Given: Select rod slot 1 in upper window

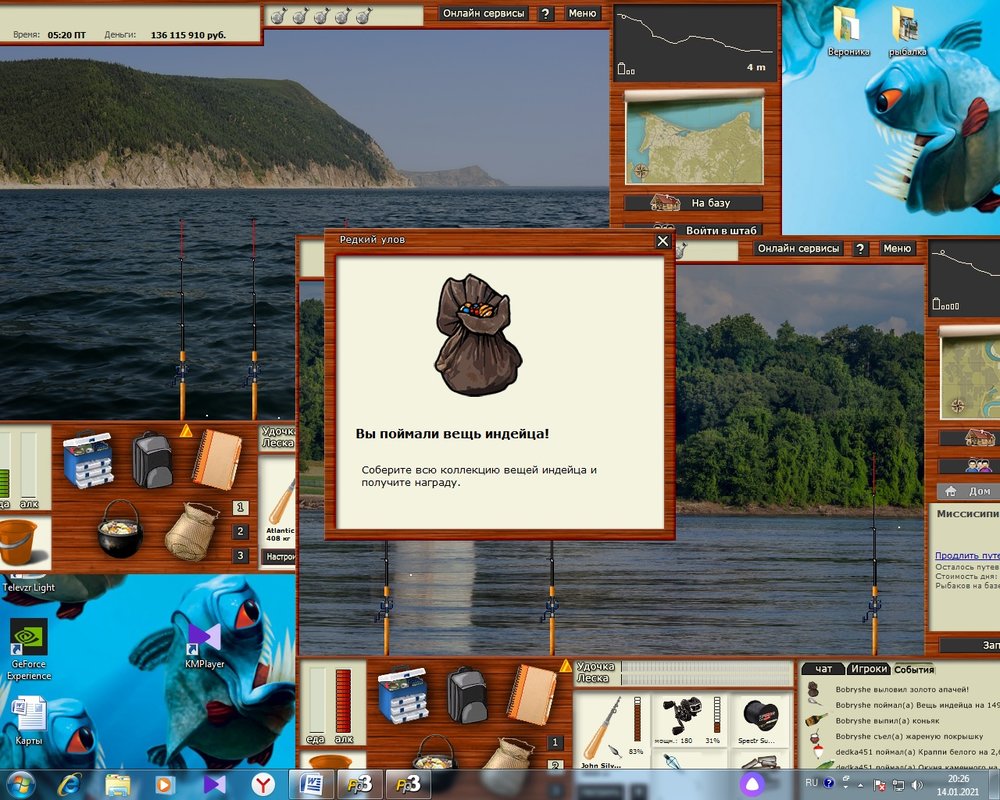Looking at the screenshot, I should tap(240, 507).
